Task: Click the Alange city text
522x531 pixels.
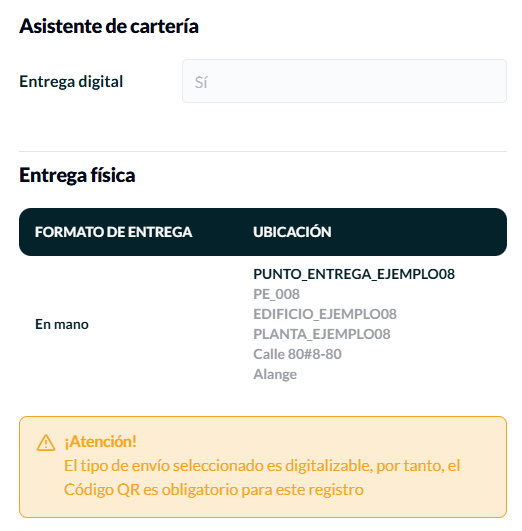Action: click(275, 374)
